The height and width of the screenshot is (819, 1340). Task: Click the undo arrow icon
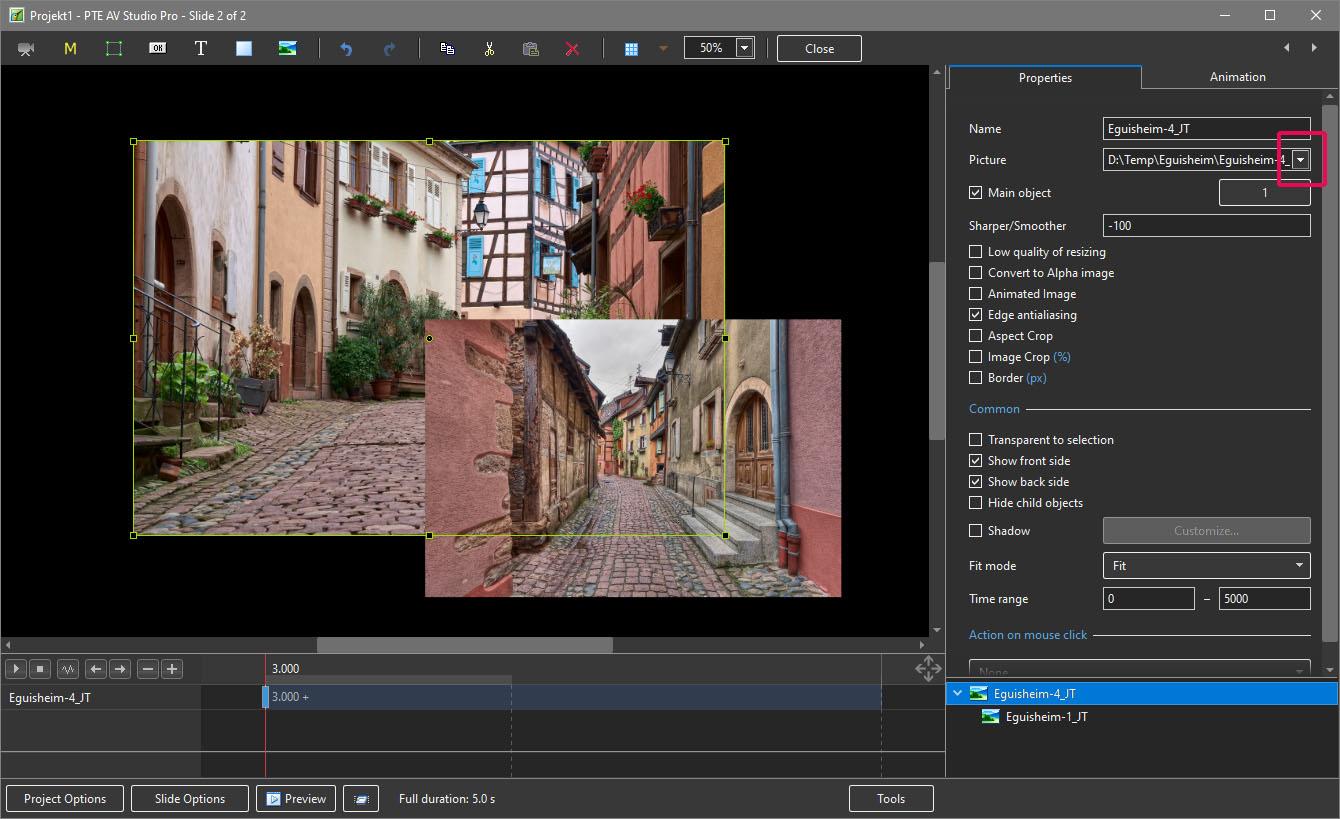(346, 49)
